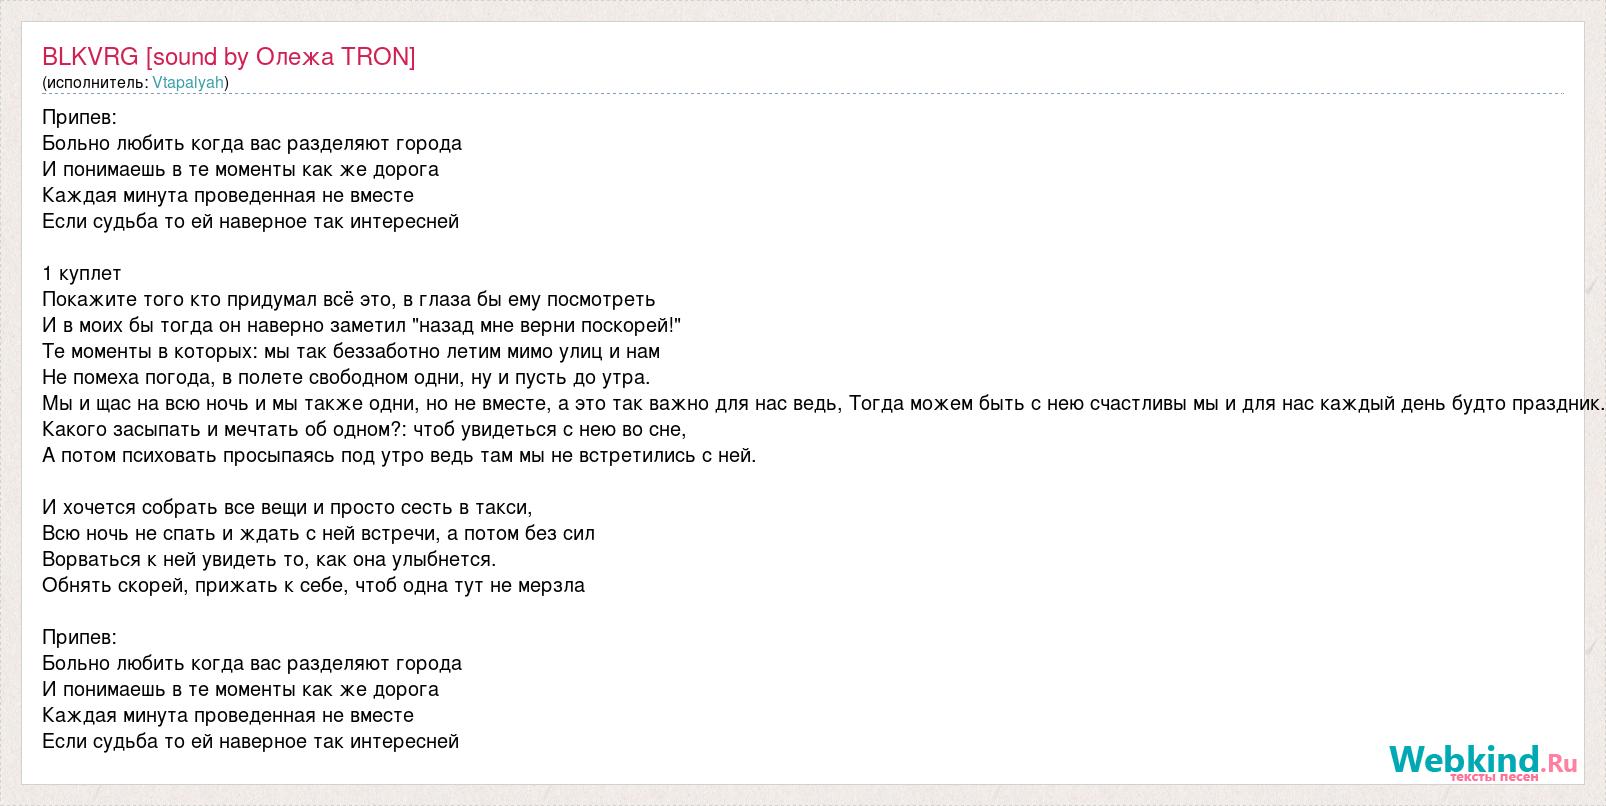Click the 'исполнитель' label text

tap(96, 83)
